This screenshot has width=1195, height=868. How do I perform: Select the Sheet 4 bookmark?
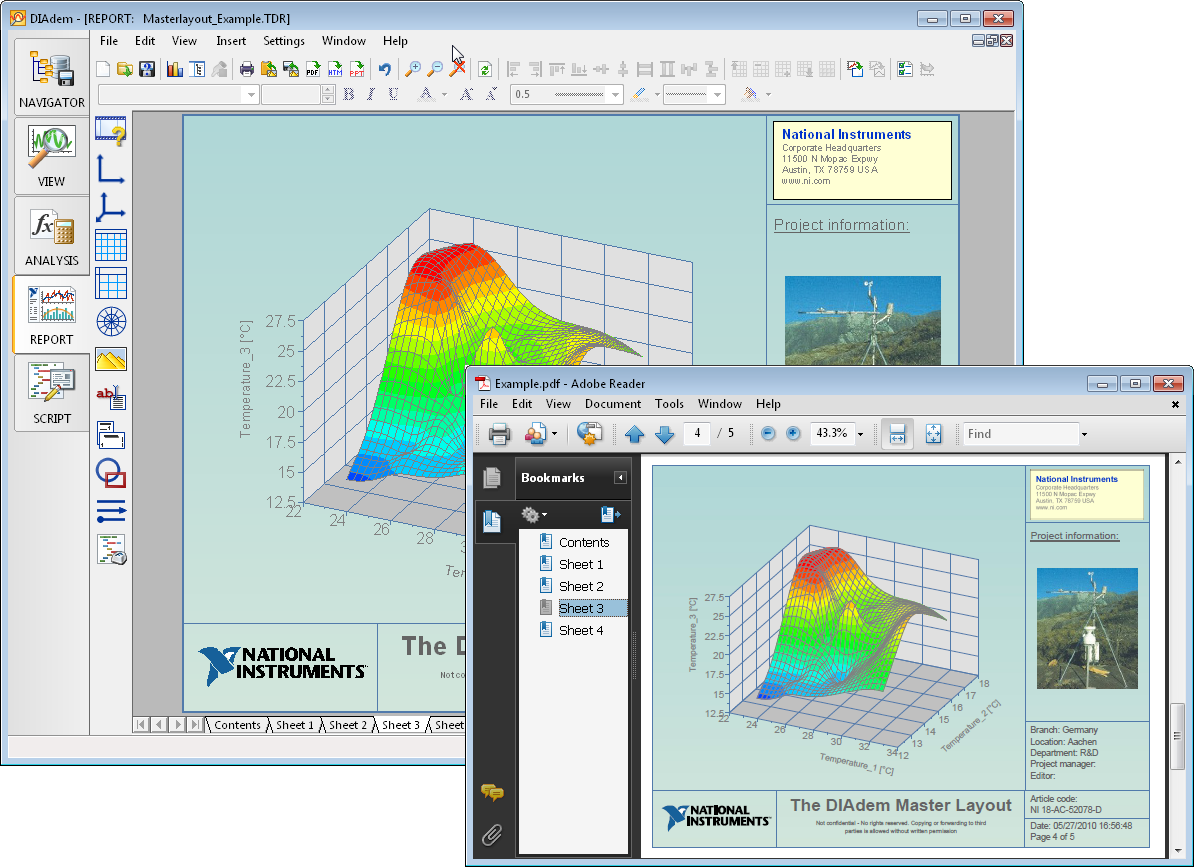[x=581, y=630]
